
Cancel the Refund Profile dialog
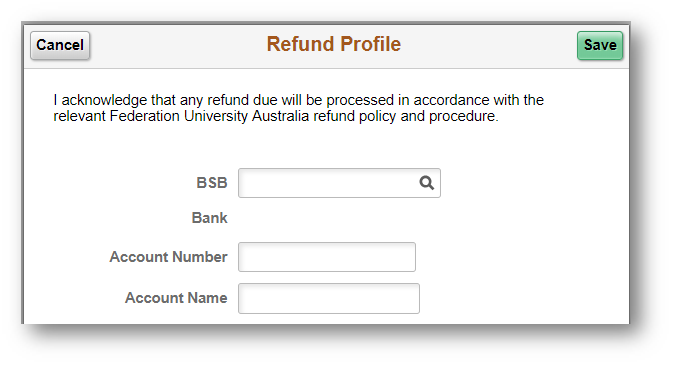coord(60,45)
